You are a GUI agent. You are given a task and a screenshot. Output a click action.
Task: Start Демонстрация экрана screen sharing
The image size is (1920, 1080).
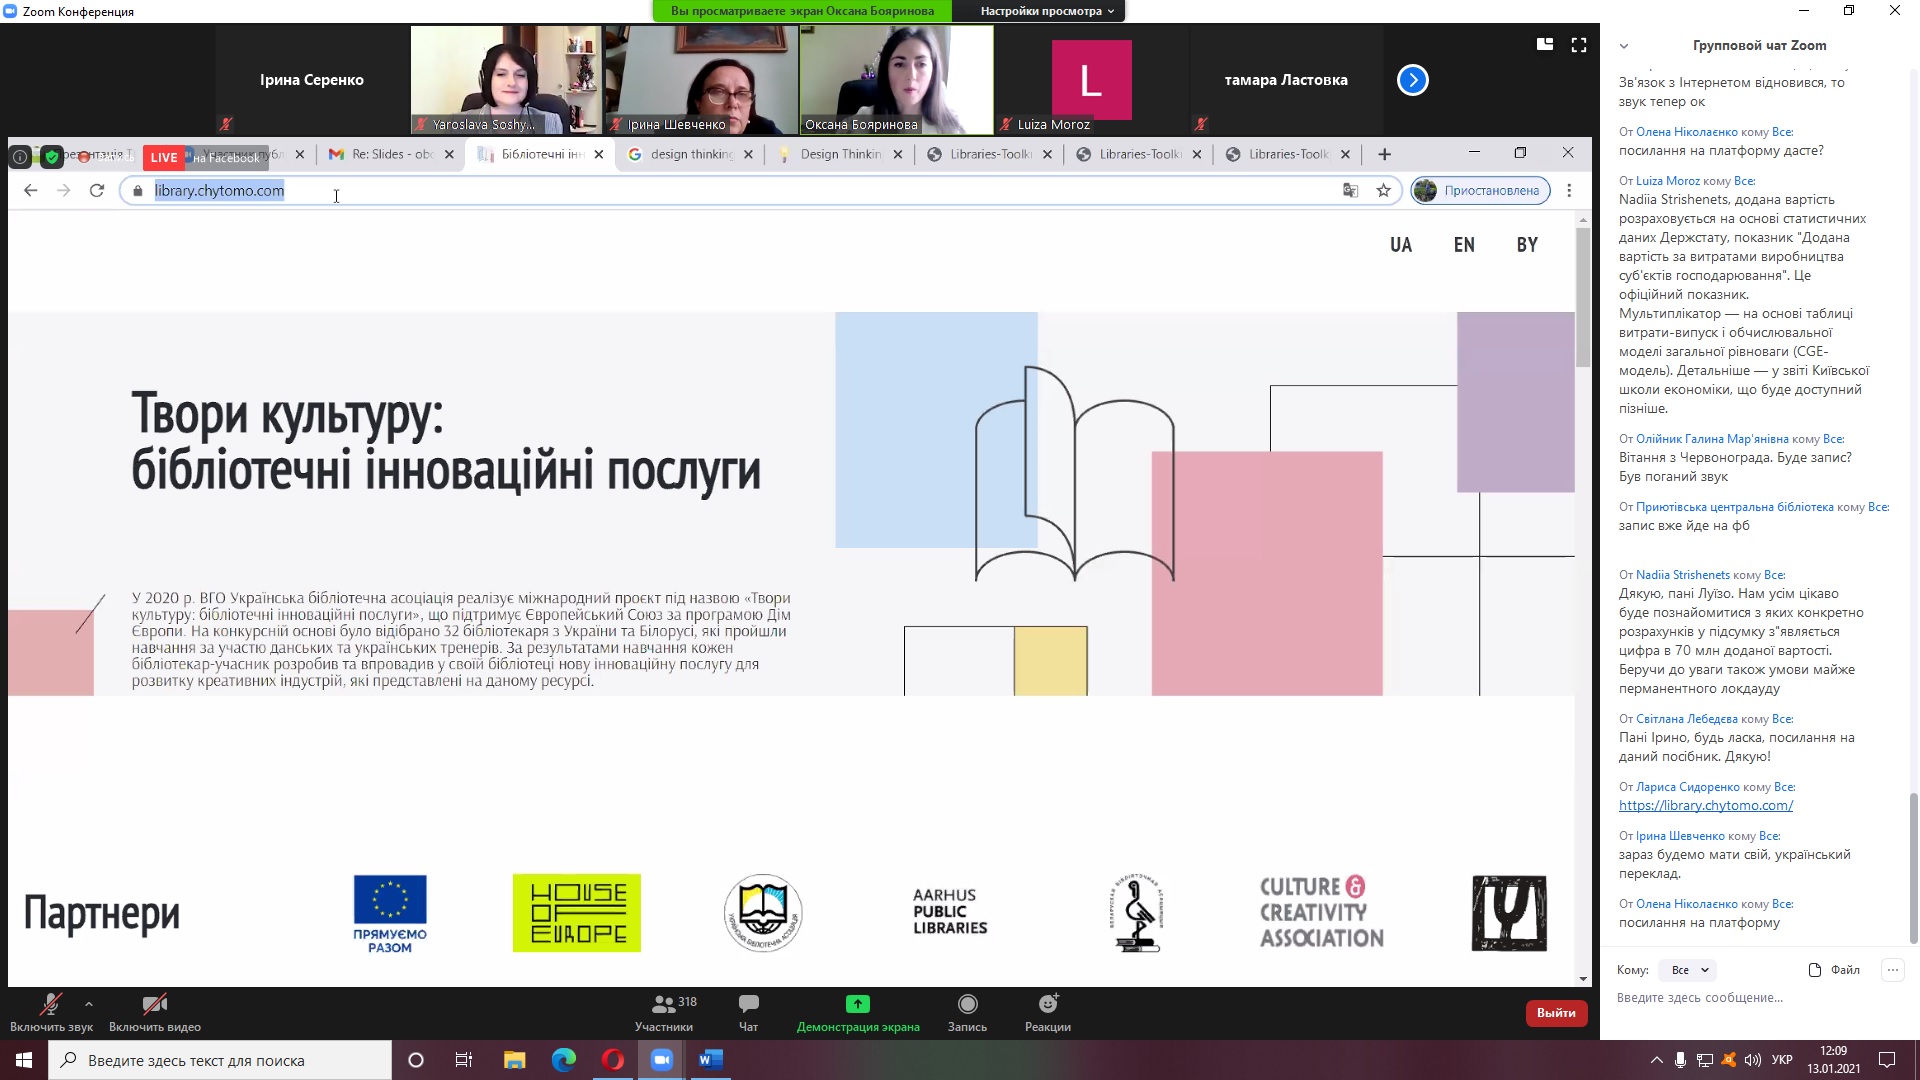pos(858,1012)
